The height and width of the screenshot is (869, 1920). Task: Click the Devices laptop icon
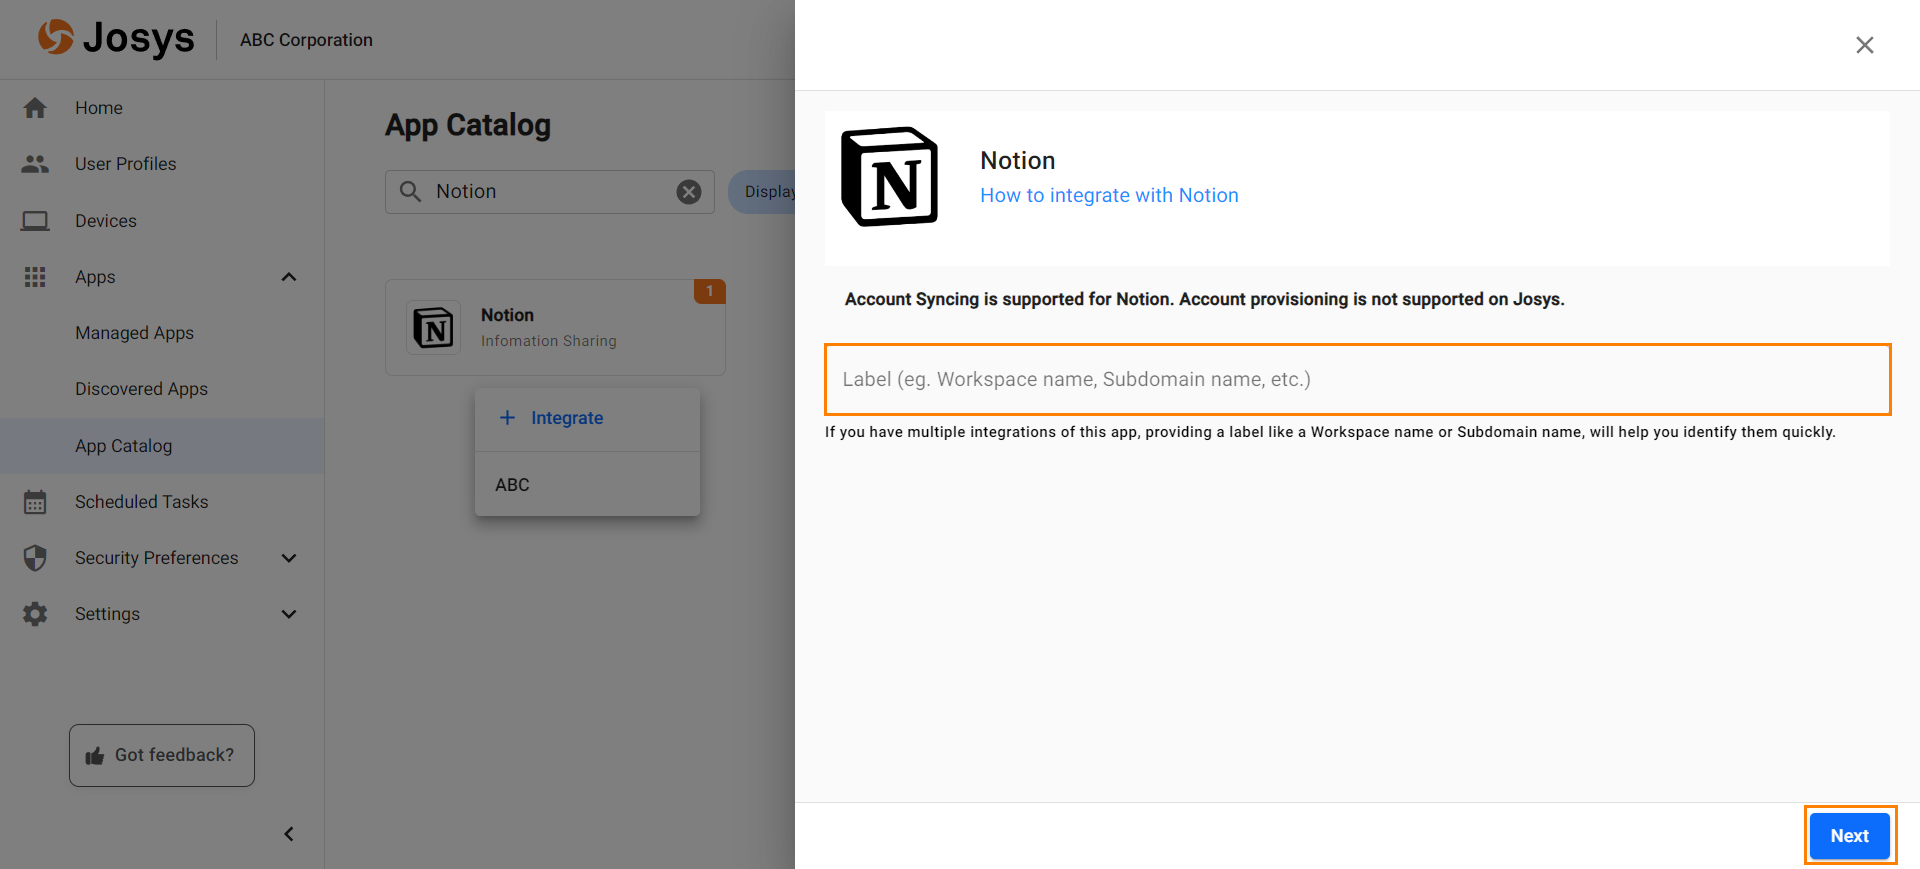pos(35,221)
